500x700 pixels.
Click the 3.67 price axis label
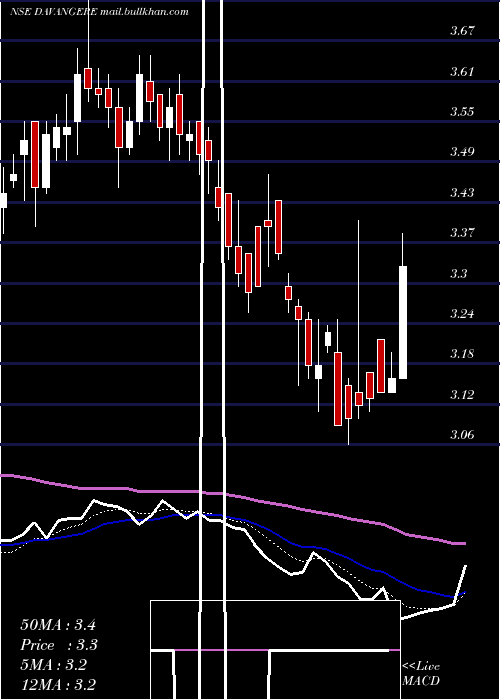click(x=462, y=31)
